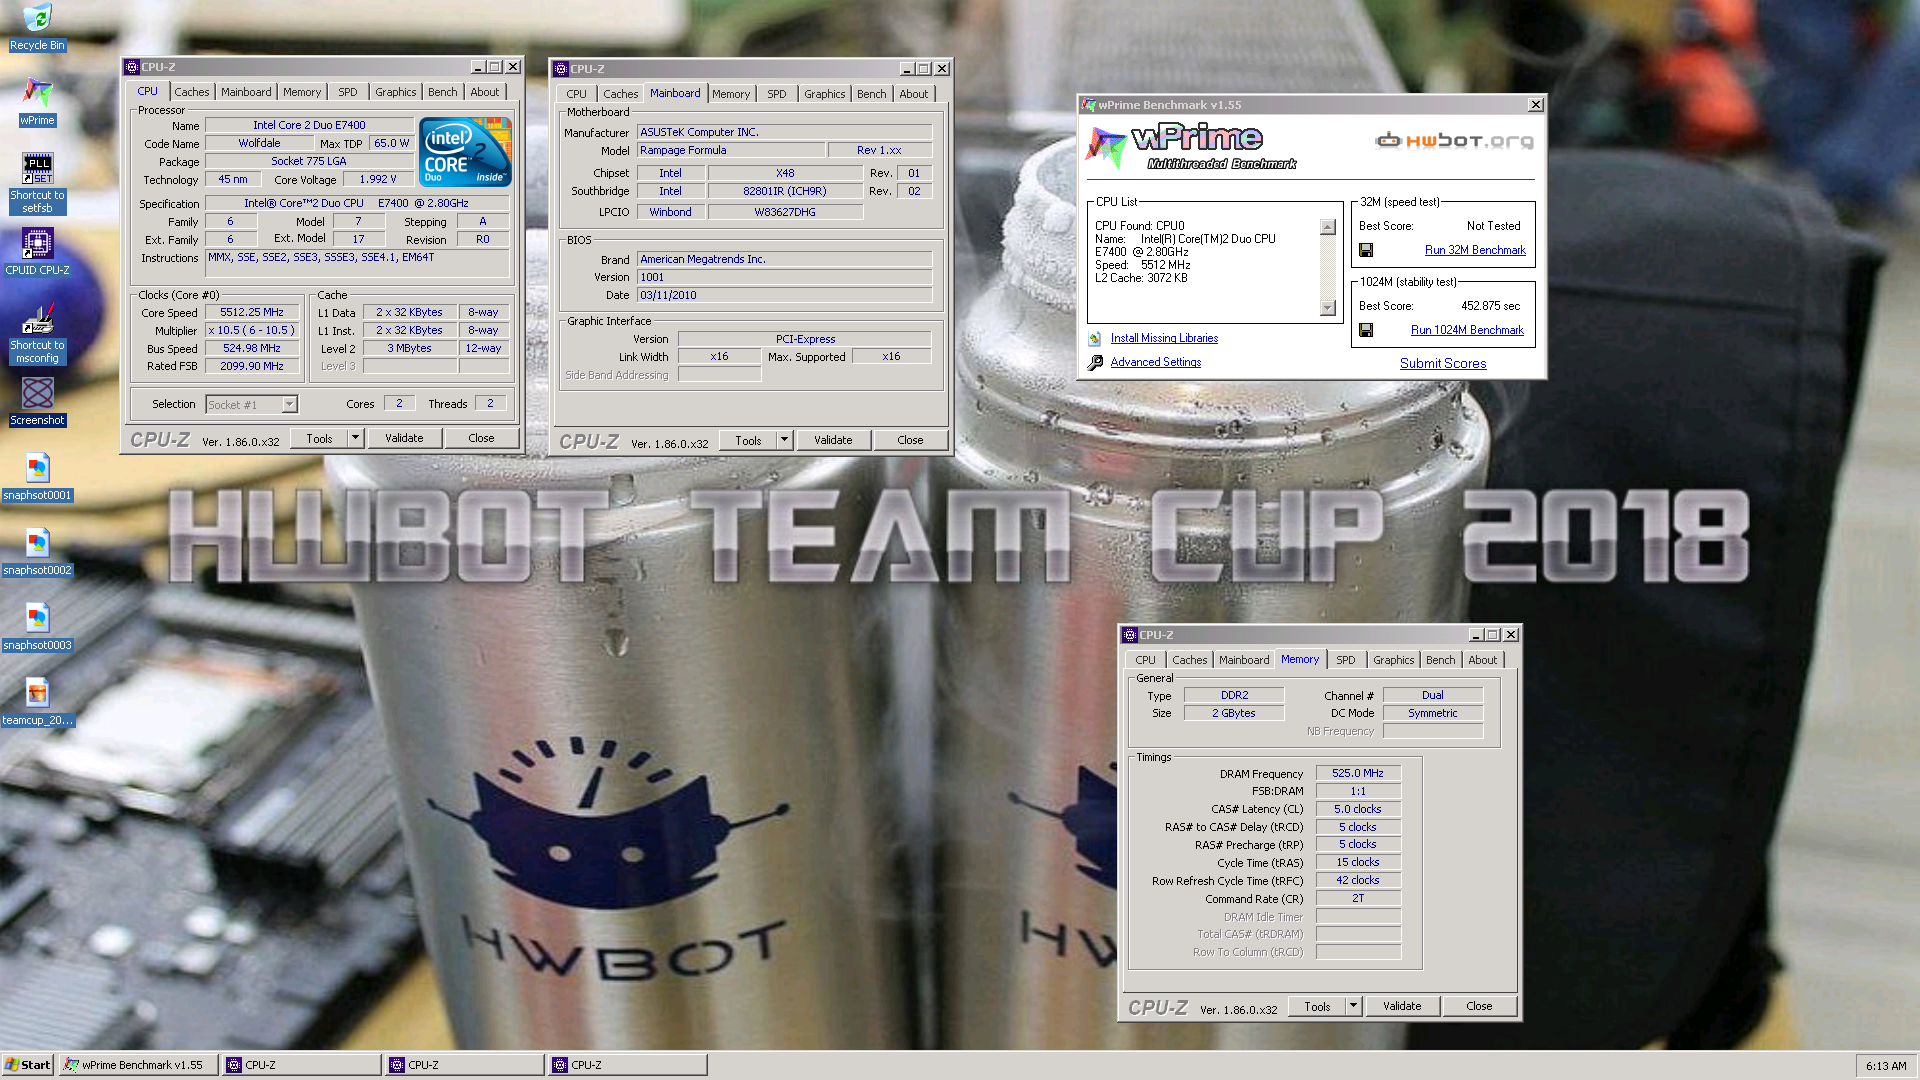The height and width of the screenshot is (1080, 1920).
Task: Click the hwbot.org logo in wPrime window
Action: click(x=1454, y=141)
